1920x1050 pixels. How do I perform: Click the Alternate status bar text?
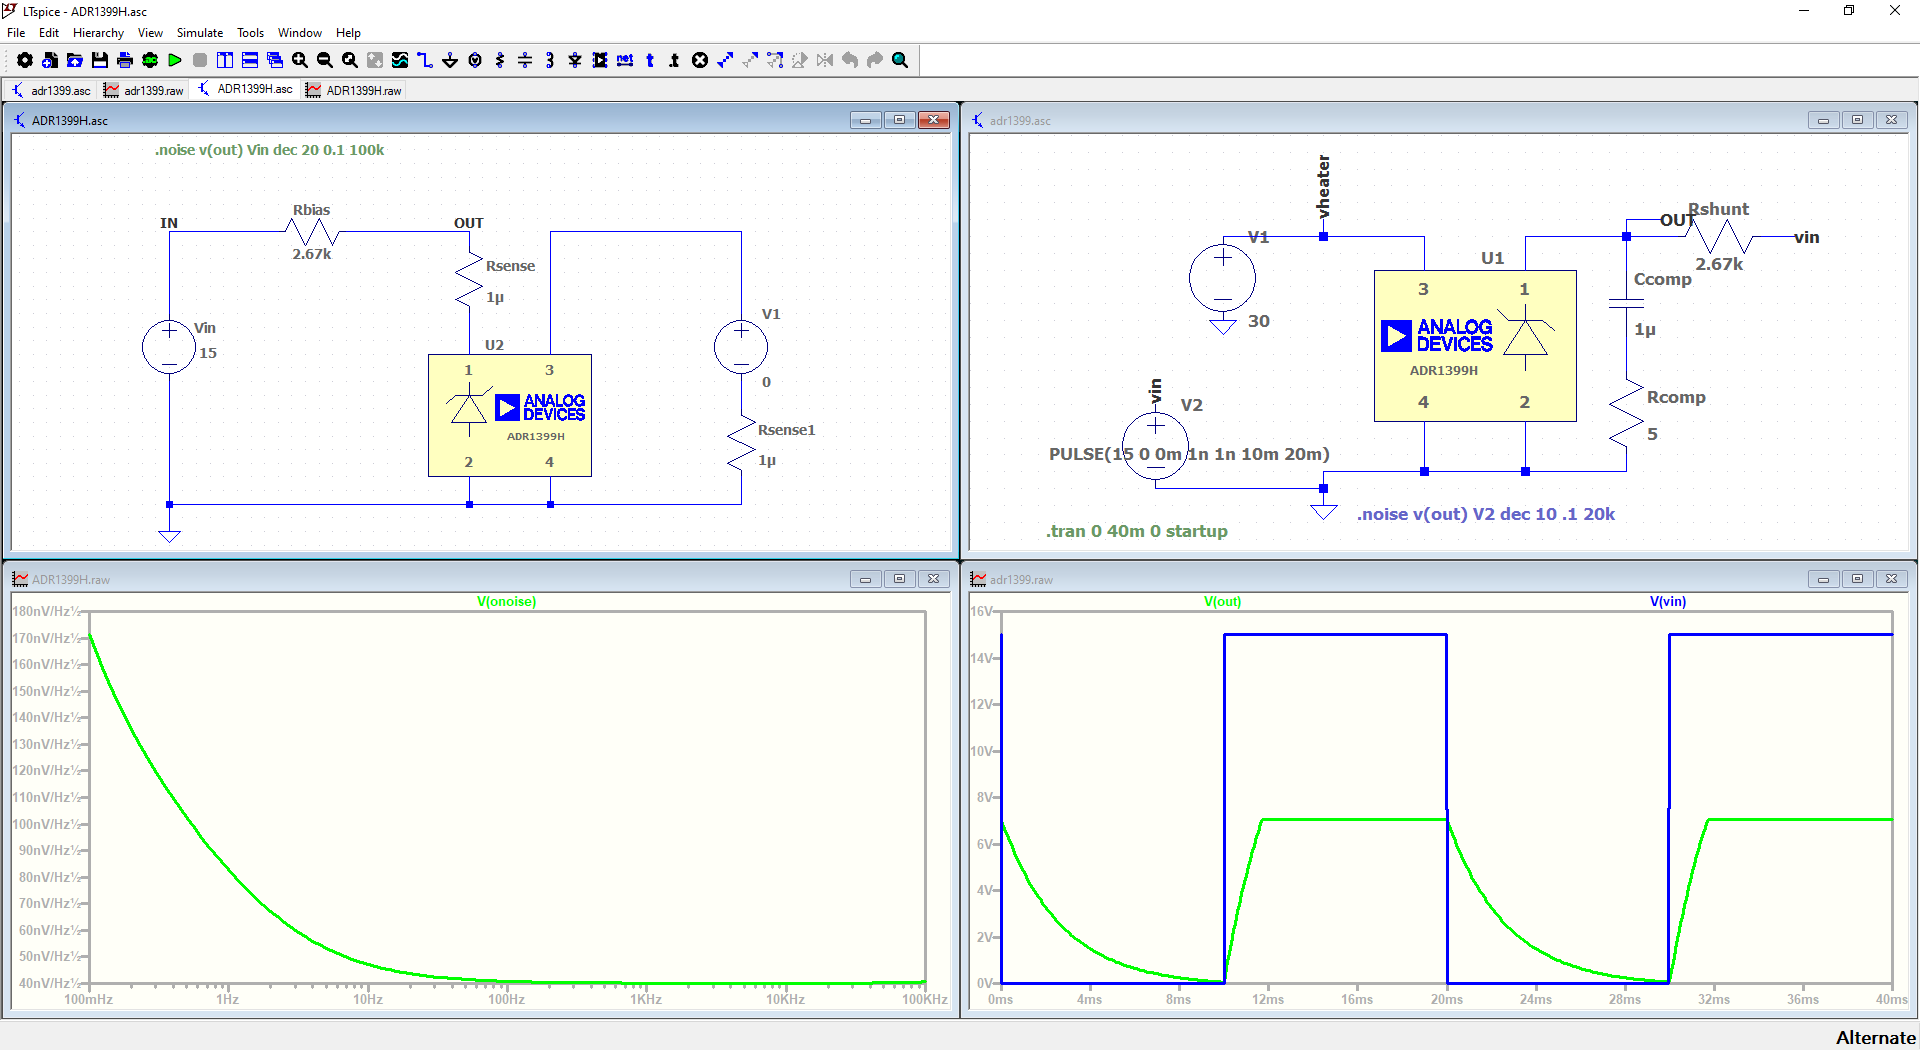tap(1875, 1038)
